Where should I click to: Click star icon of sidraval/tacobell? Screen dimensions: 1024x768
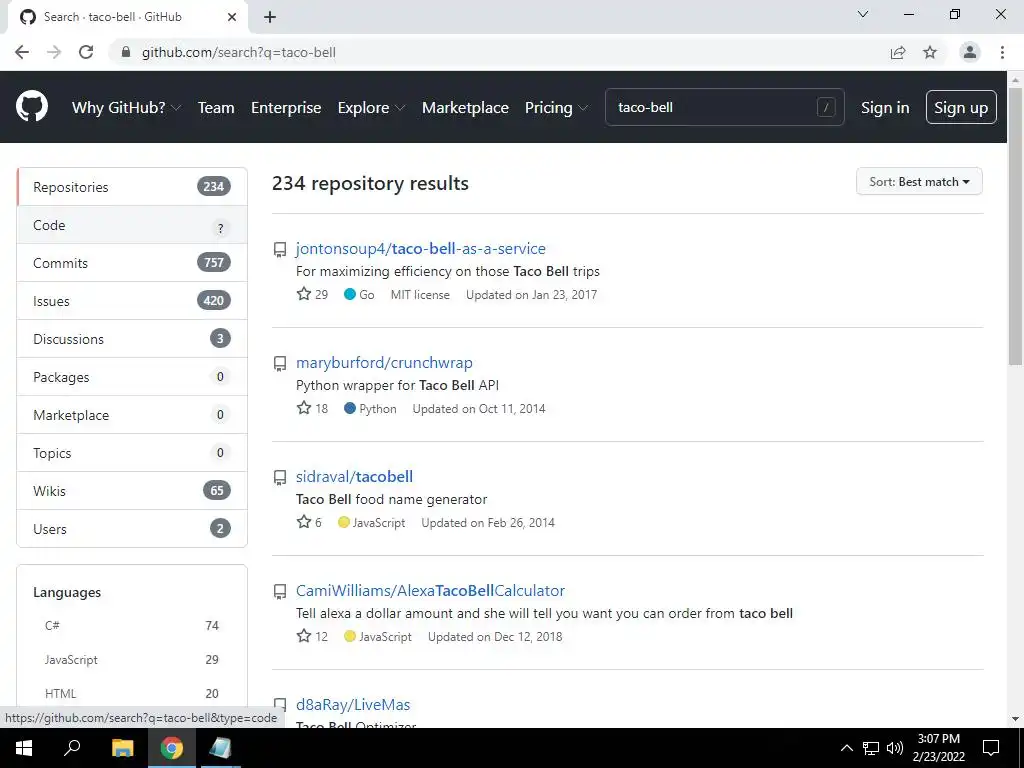tap(304, 522)
